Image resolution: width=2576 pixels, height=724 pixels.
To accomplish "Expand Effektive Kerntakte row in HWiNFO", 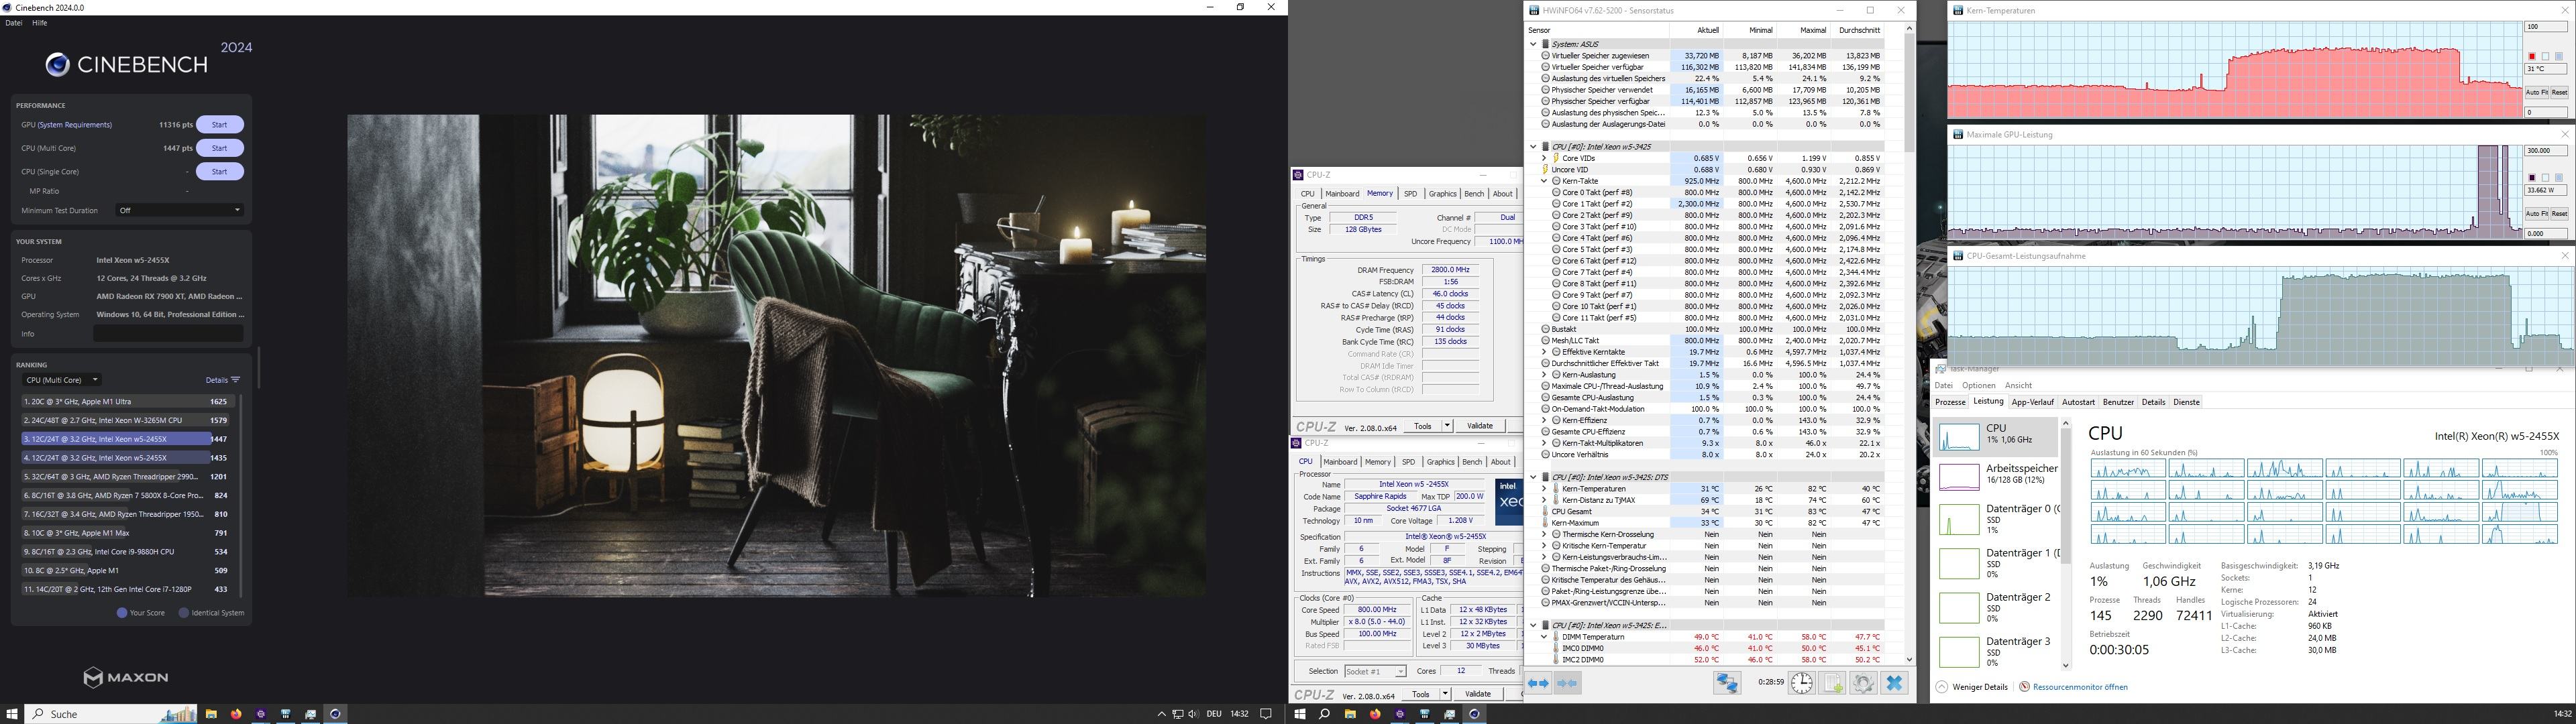I will (x=1544, y=352).
